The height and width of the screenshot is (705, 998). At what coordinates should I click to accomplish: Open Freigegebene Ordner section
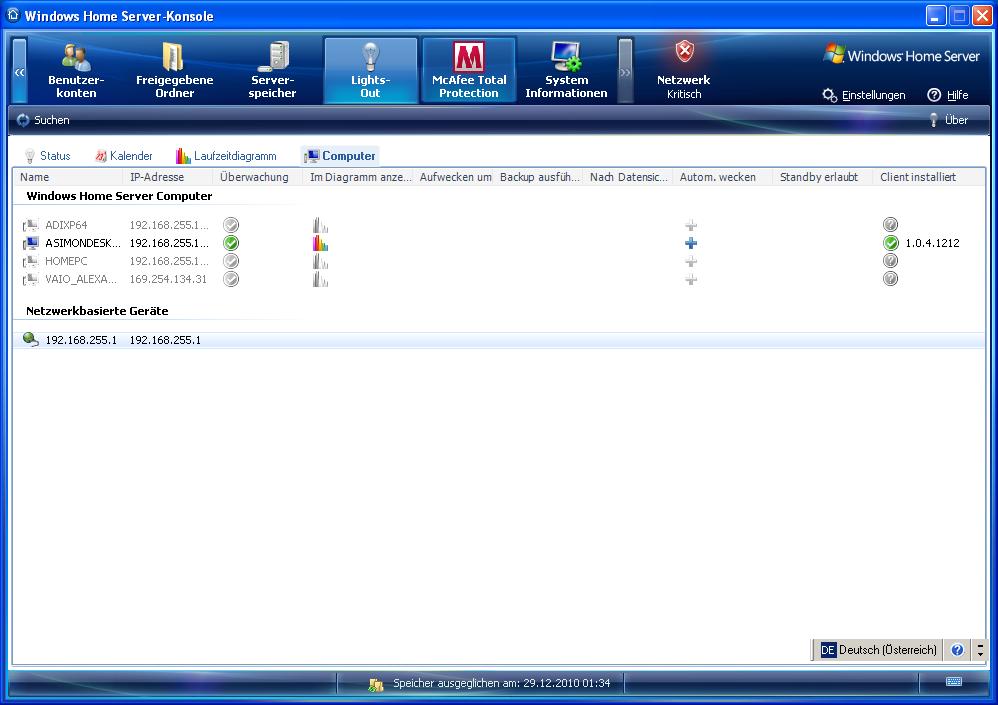174,71
